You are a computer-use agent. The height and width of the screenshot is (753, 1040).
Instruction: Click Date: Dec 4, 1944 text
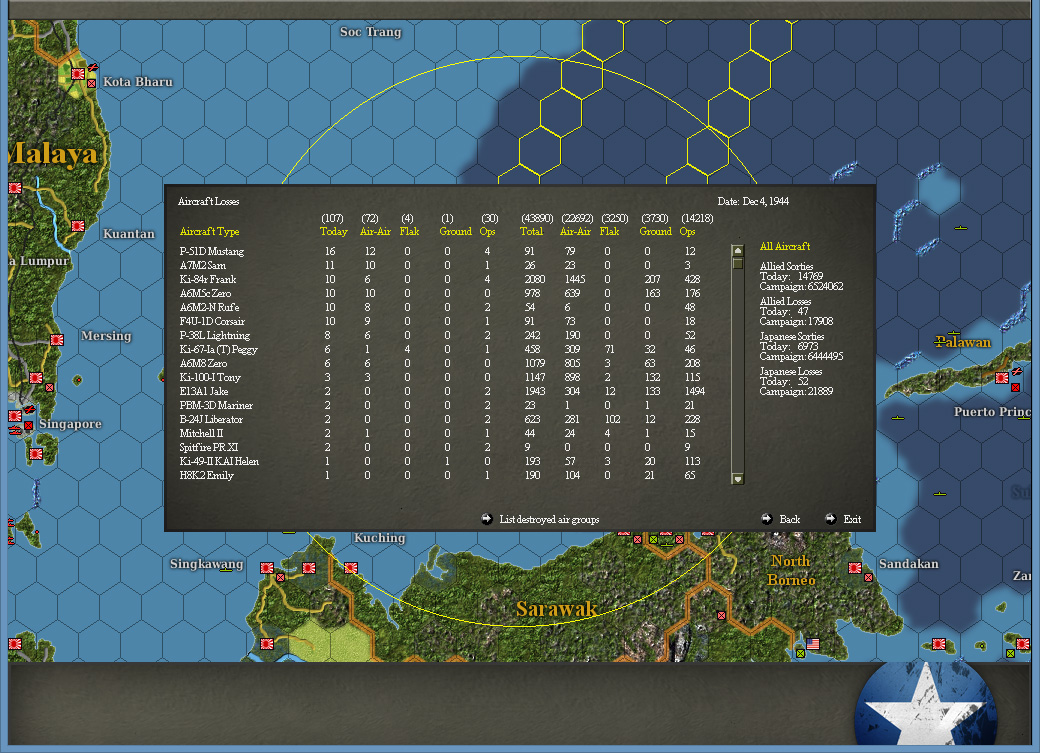(x=753, y=202)
